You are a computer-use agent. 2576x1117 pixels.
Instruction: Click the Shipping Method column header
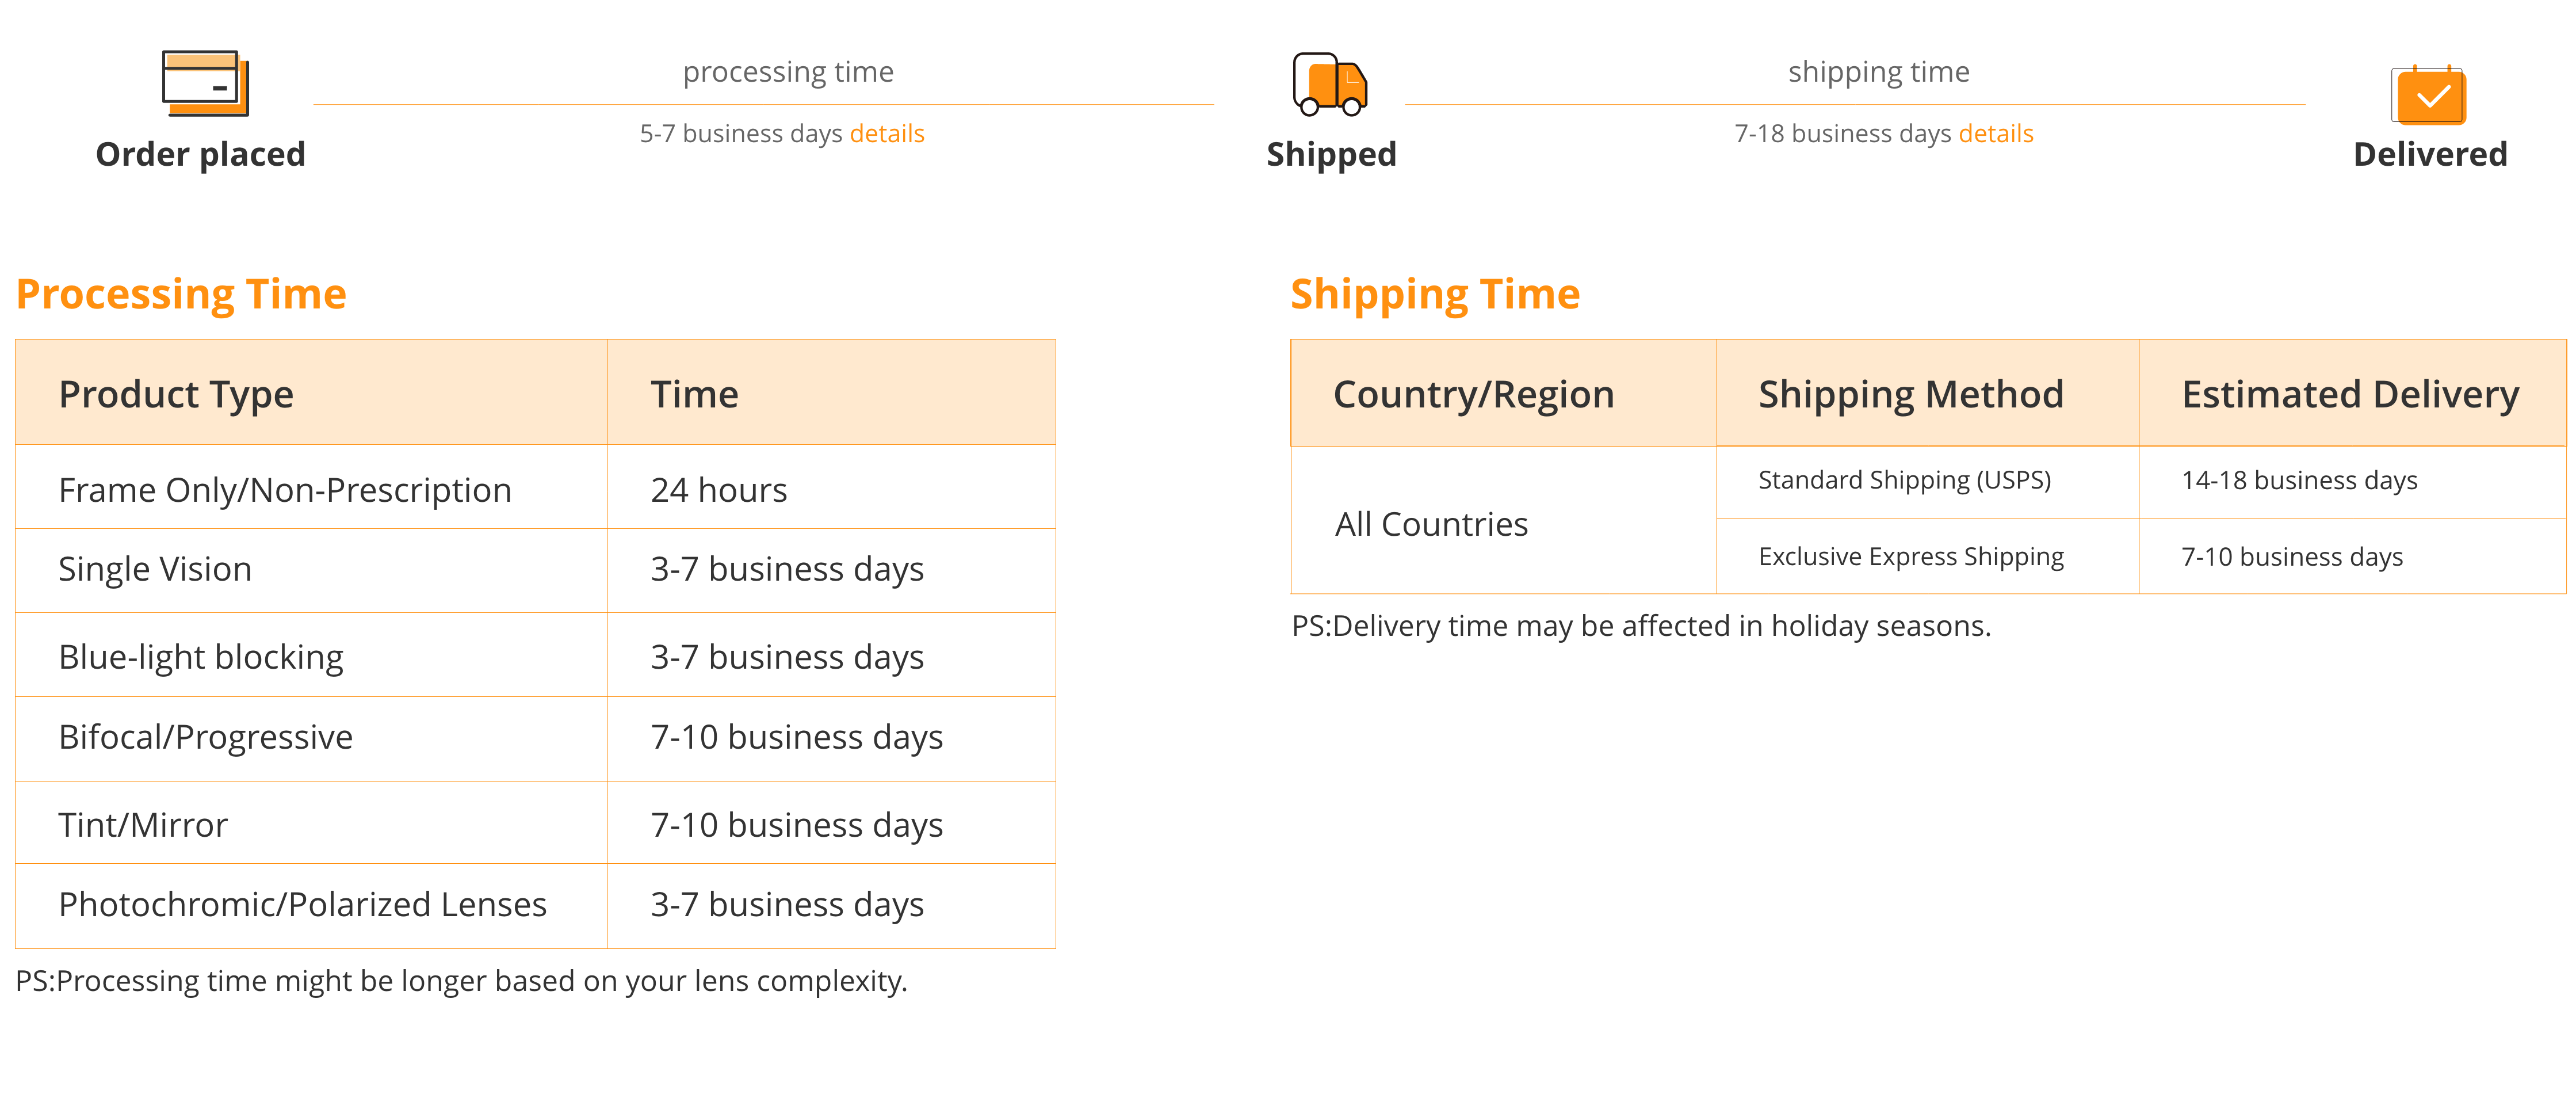[1927, 393]
